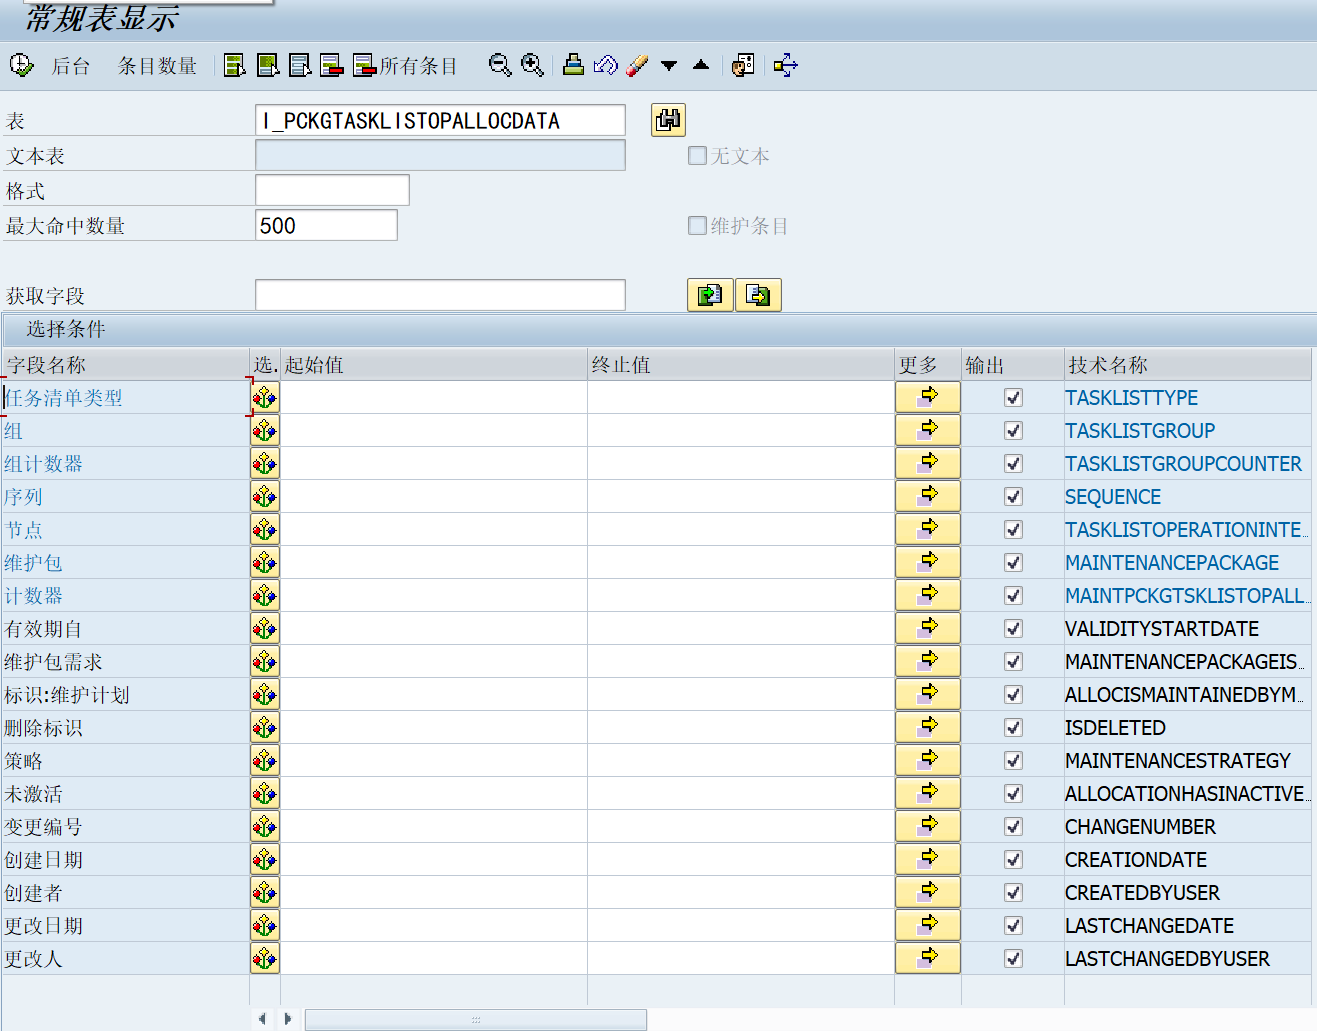Viewport: 1317px width, 1031px height.
Task: Click the export fields yellow arrow button
Action: click(758, 295)
